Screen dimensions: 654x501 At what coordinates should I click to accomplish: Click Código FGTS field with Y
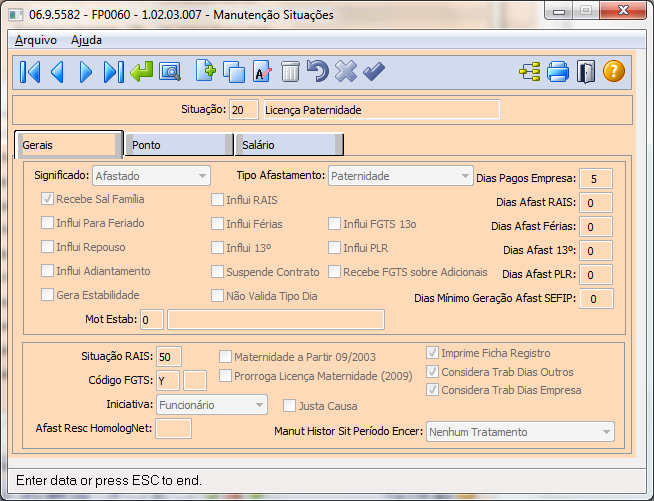(168, 380)
